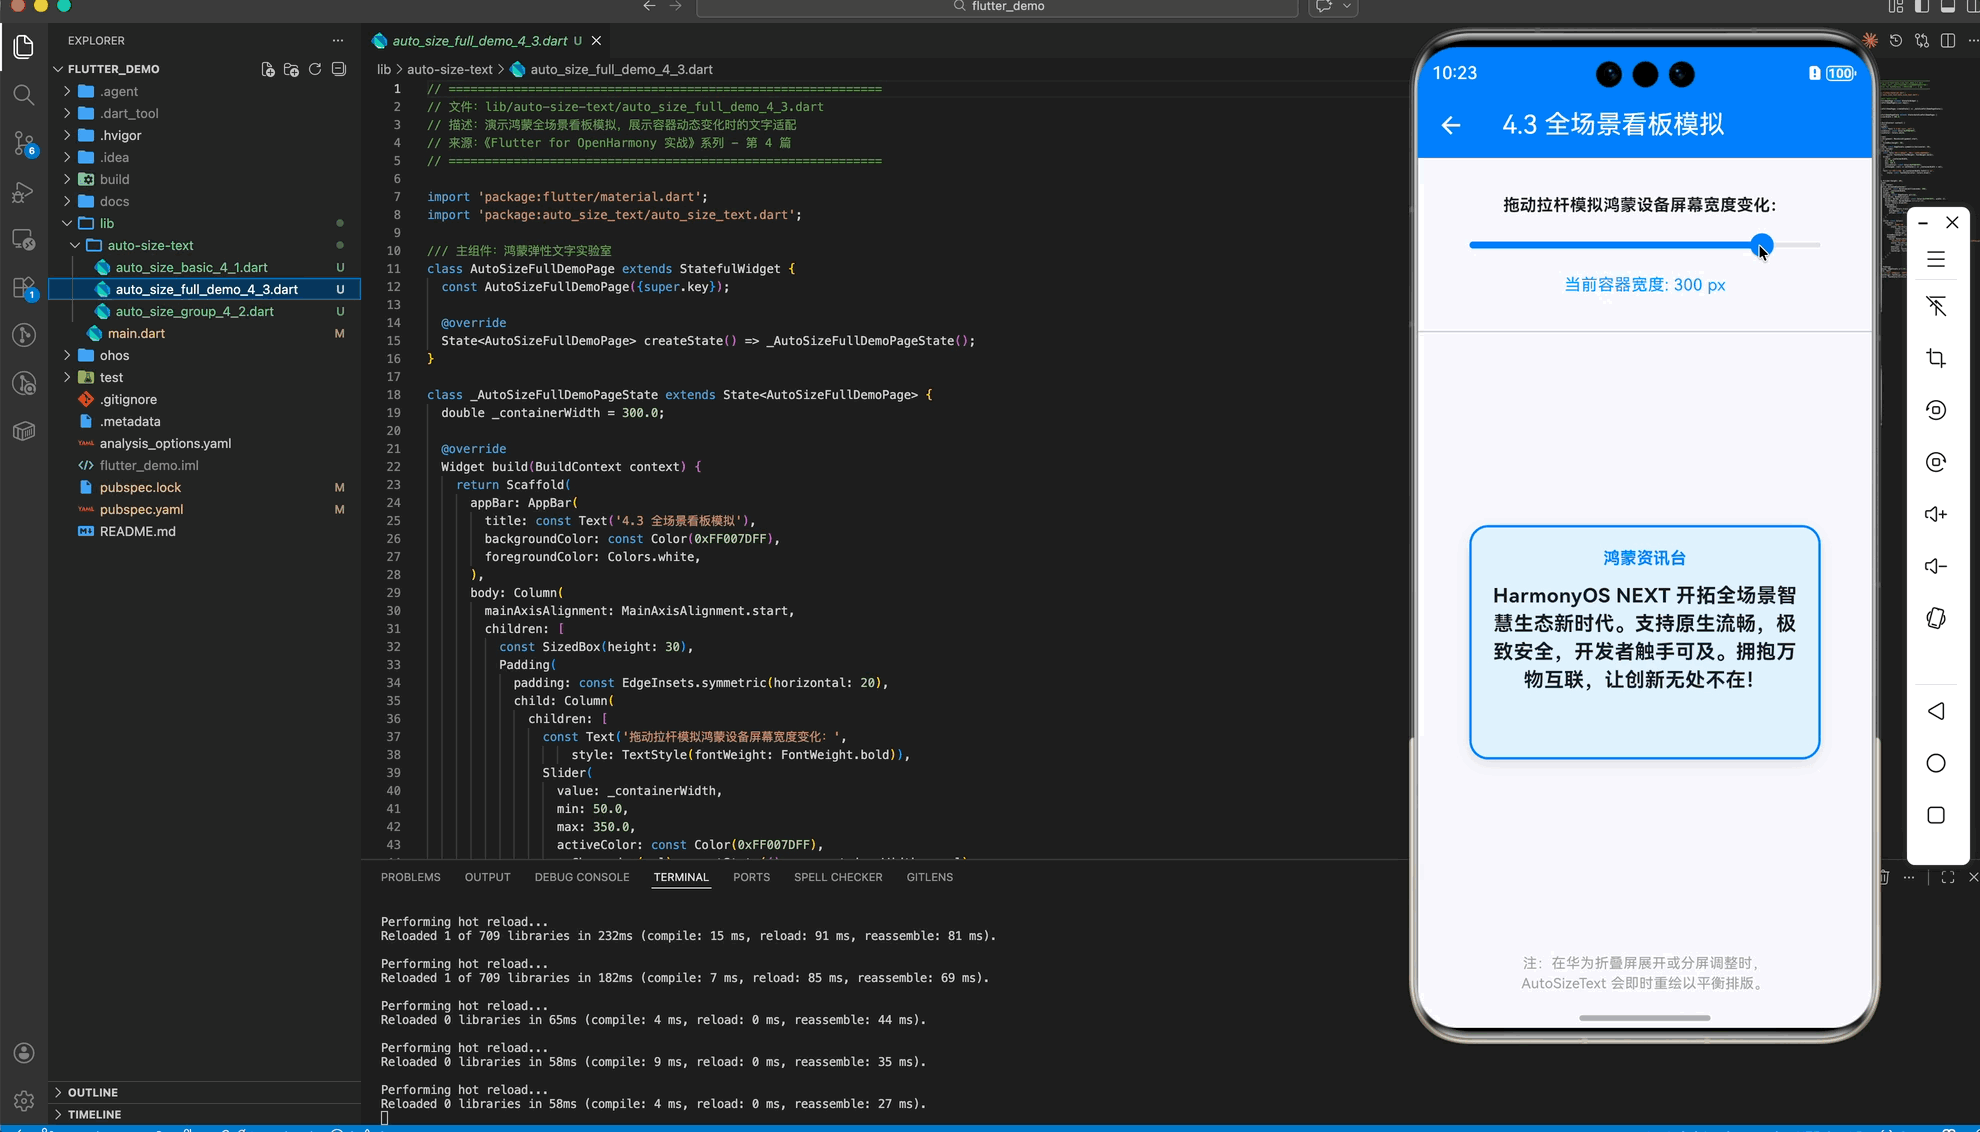
Task: Open the Search view in activity bar
Action: (x=24, y=95)
